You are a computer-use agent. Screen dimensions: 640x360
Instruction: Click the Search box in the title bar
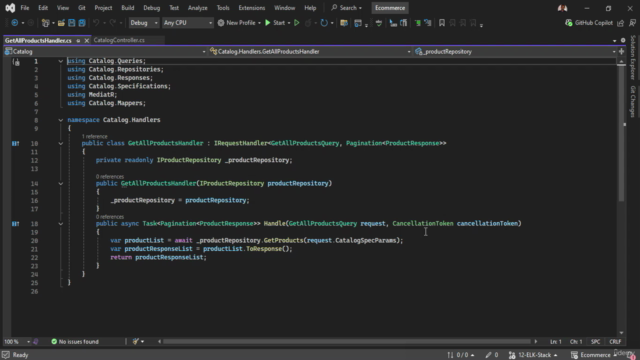click(x=347, y=8)
